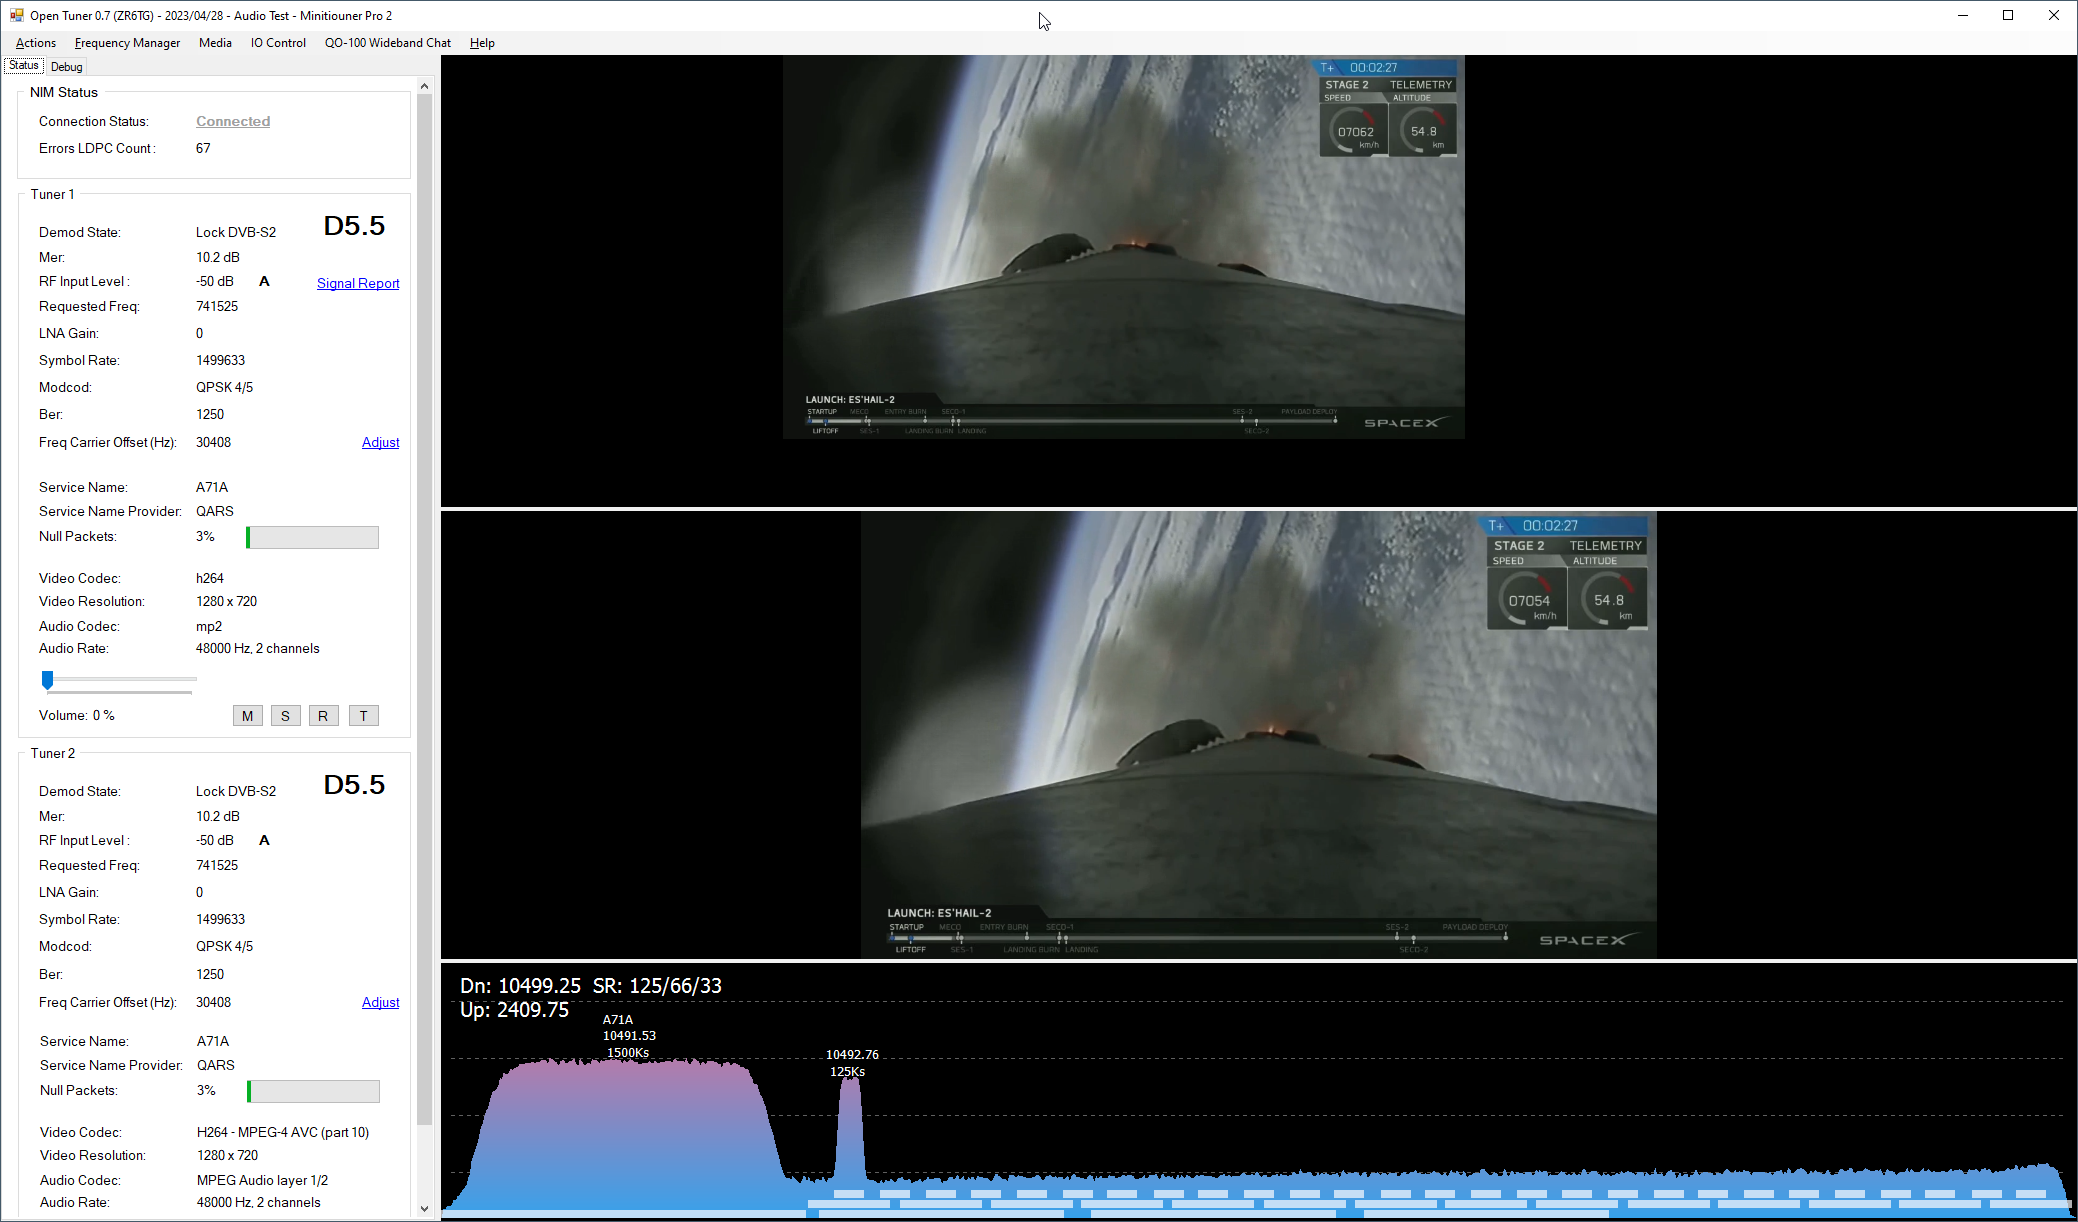Click the Connected status link
The height and width of the screenshot is (1222, 2078).
(x=233, y=121)
